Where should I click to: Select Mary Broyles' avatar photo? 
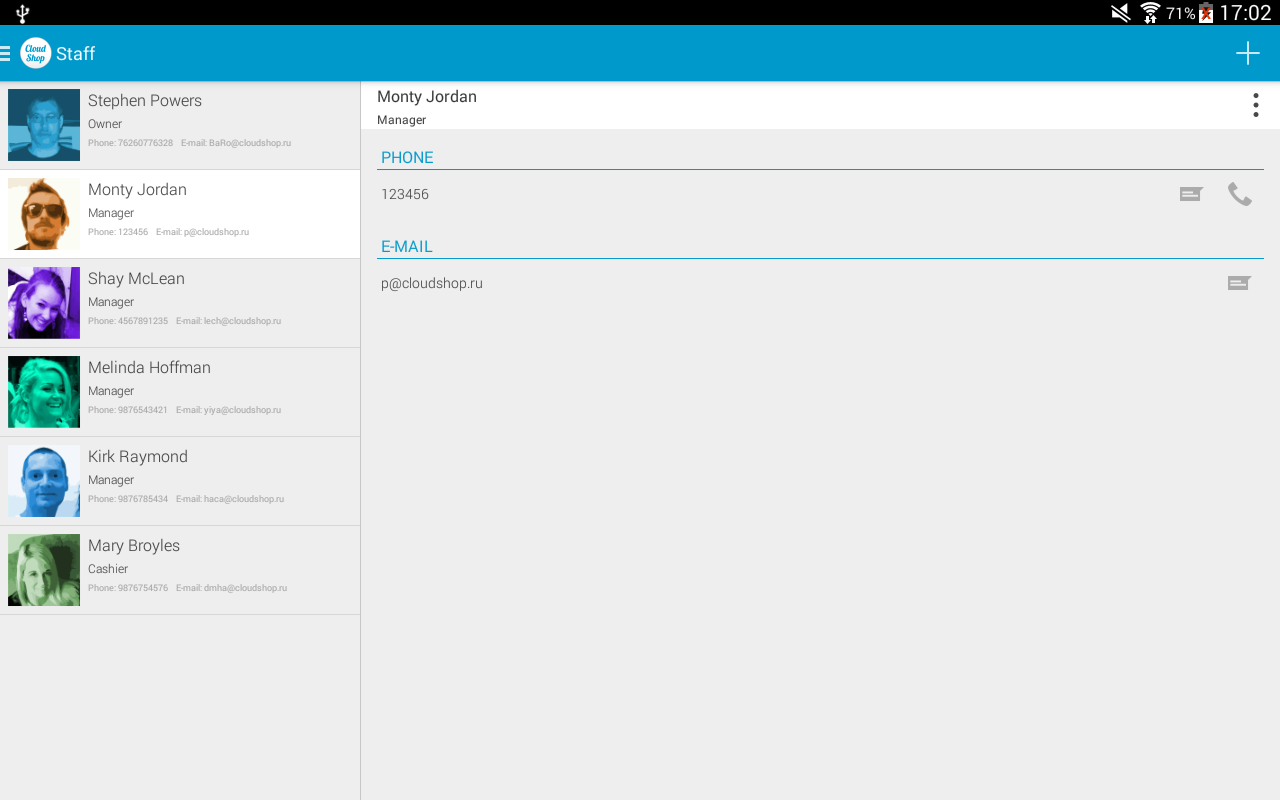[44, 570]
